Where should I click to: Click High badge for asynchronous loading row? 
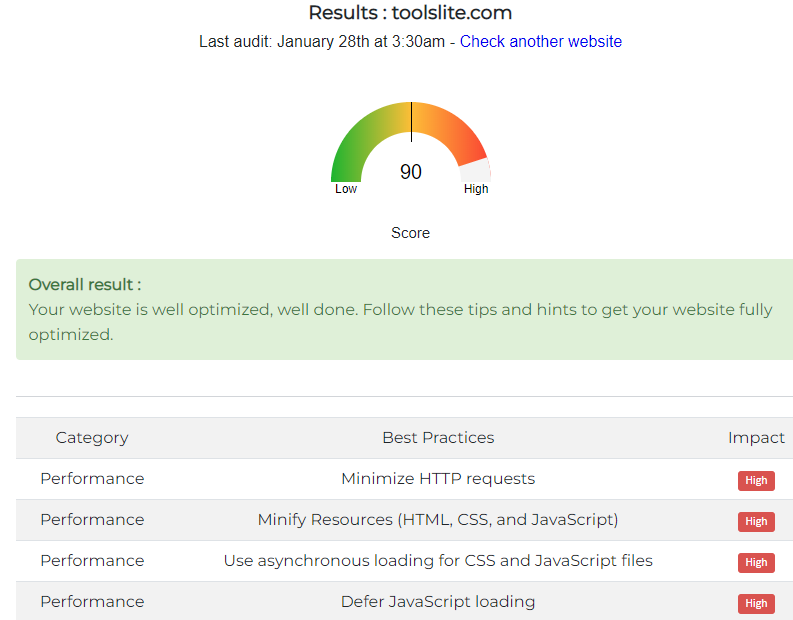click(756, 562)
